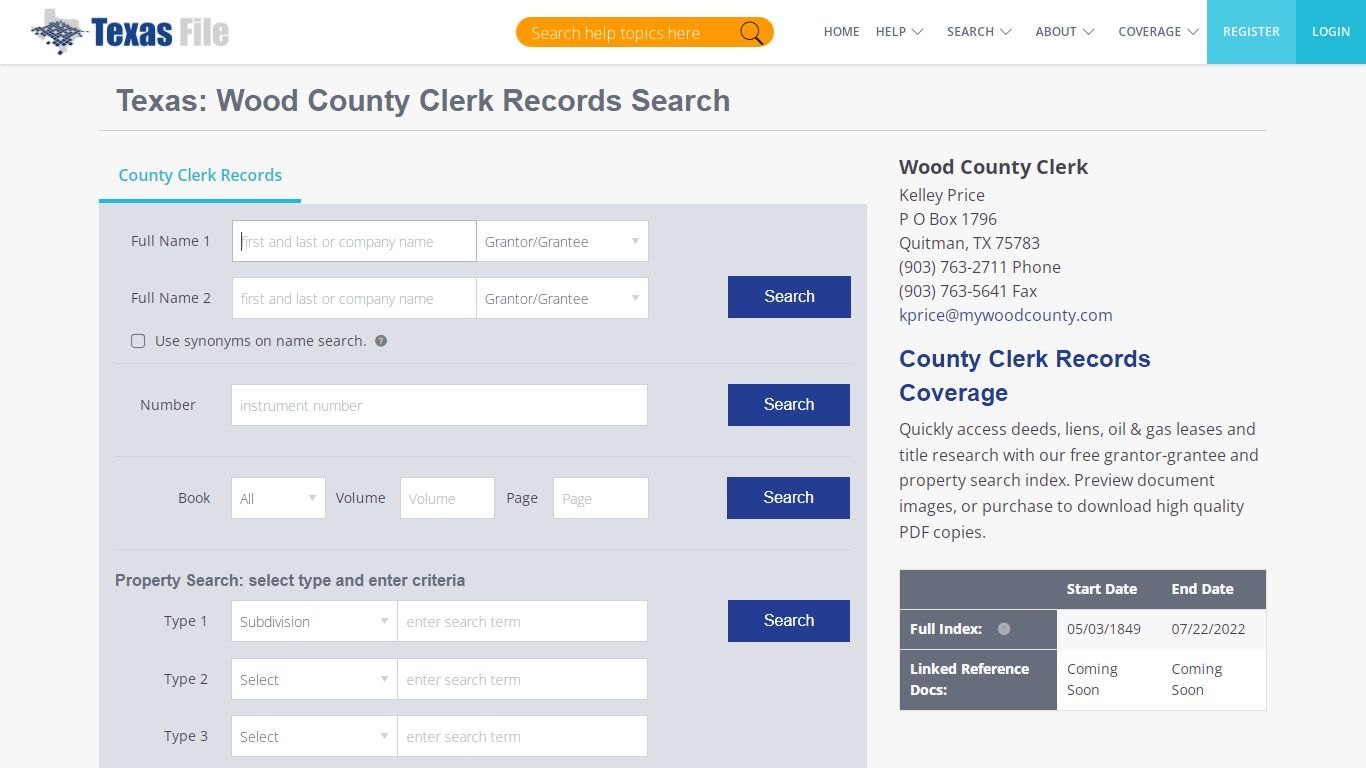The width and height of the screenshot is (1366, 768).
Task: Click the Full Index start date 05/03/1849
Action: (1105, 629)
